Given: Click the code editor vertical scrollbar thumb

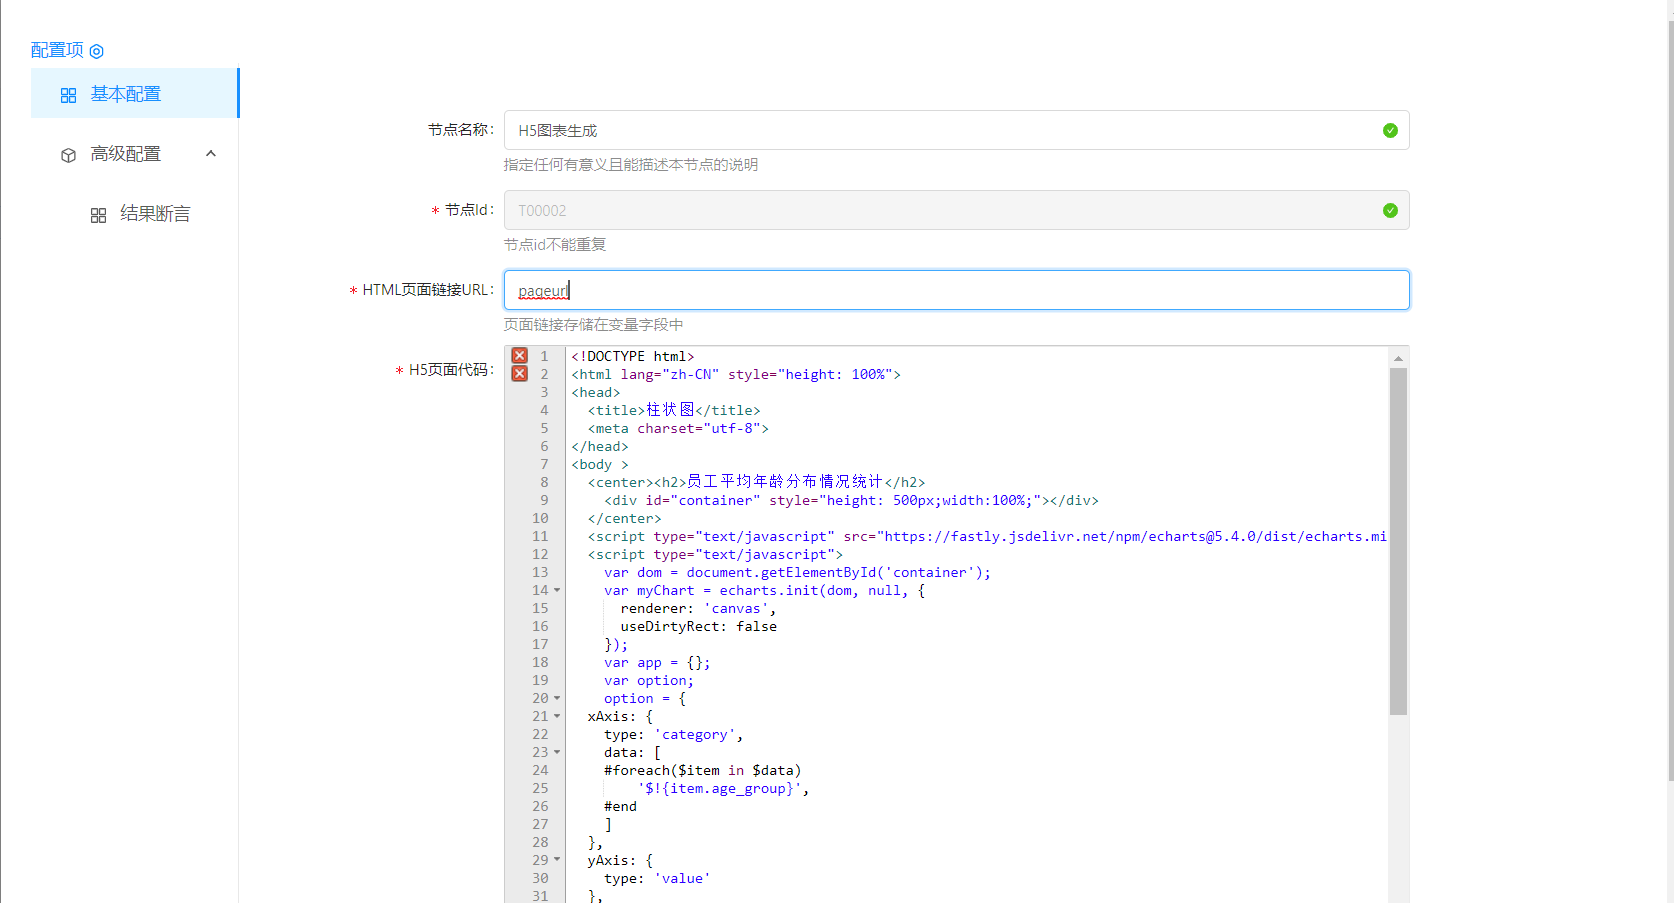Looking at the screenshot, I should (1398, 540).
